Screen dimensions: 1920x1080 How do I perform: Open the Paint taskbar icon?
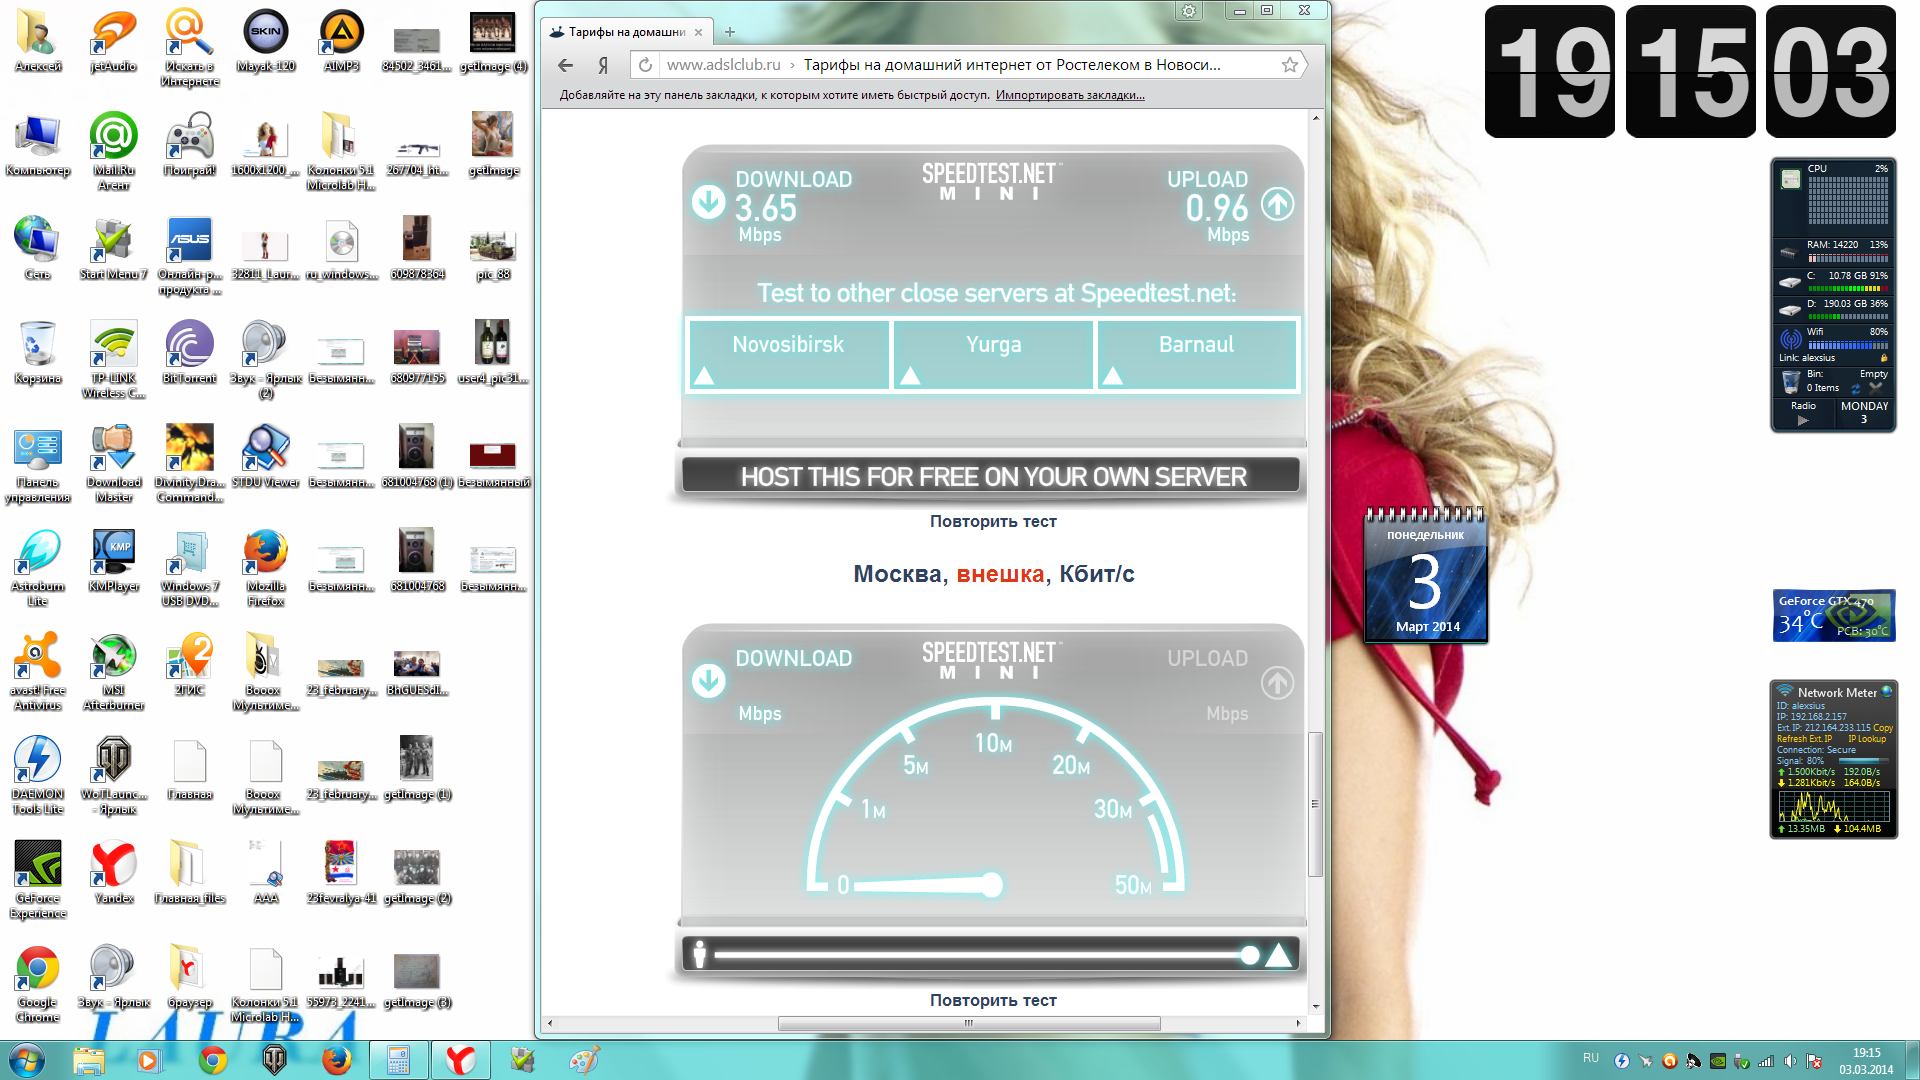tap(584, 1060)
